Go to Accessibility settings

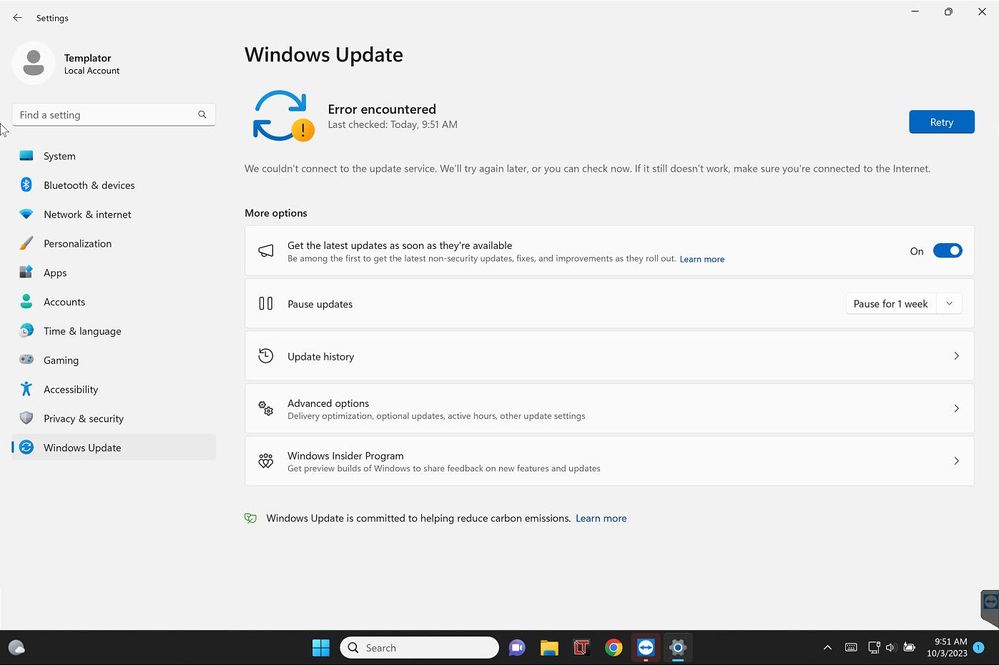pyautogui.click(x=113, y=389)
